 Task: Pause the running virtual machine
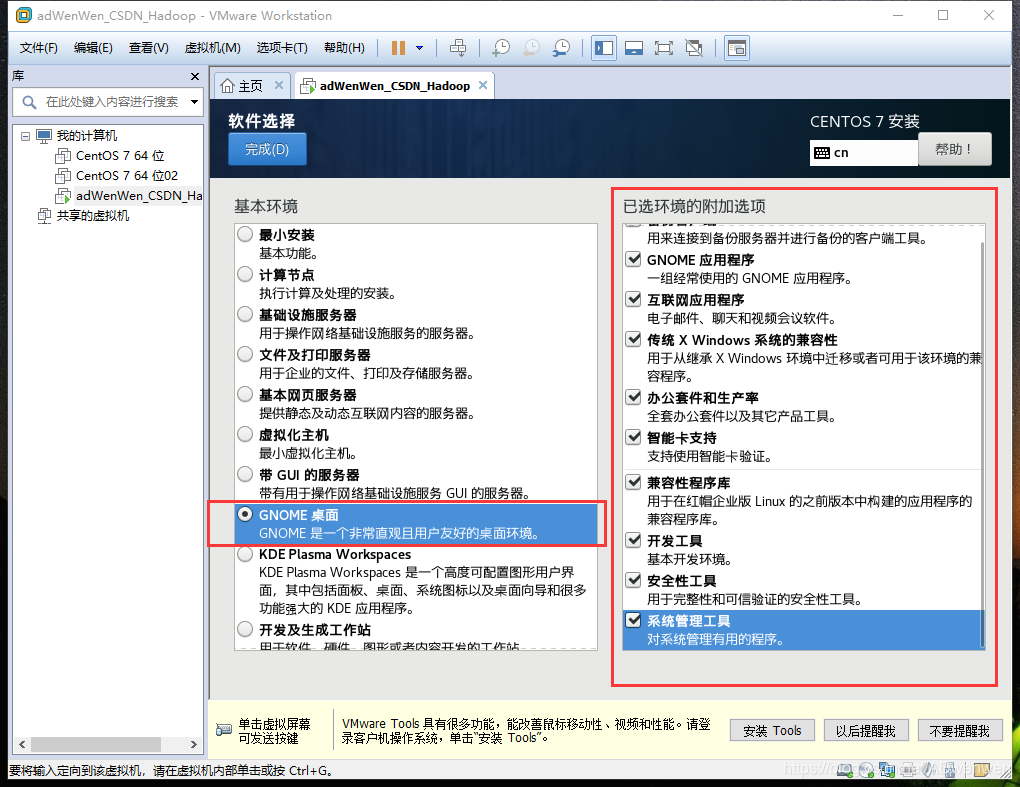pos(398,48)
